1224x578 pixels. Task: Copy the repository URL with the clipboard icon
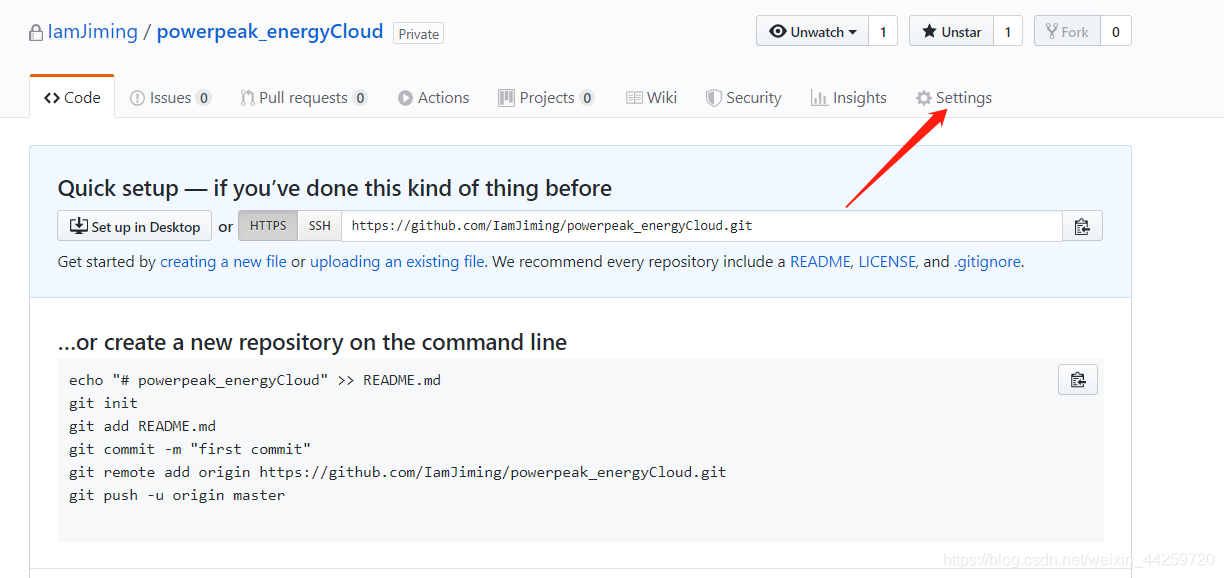[x=1082, y=226]
